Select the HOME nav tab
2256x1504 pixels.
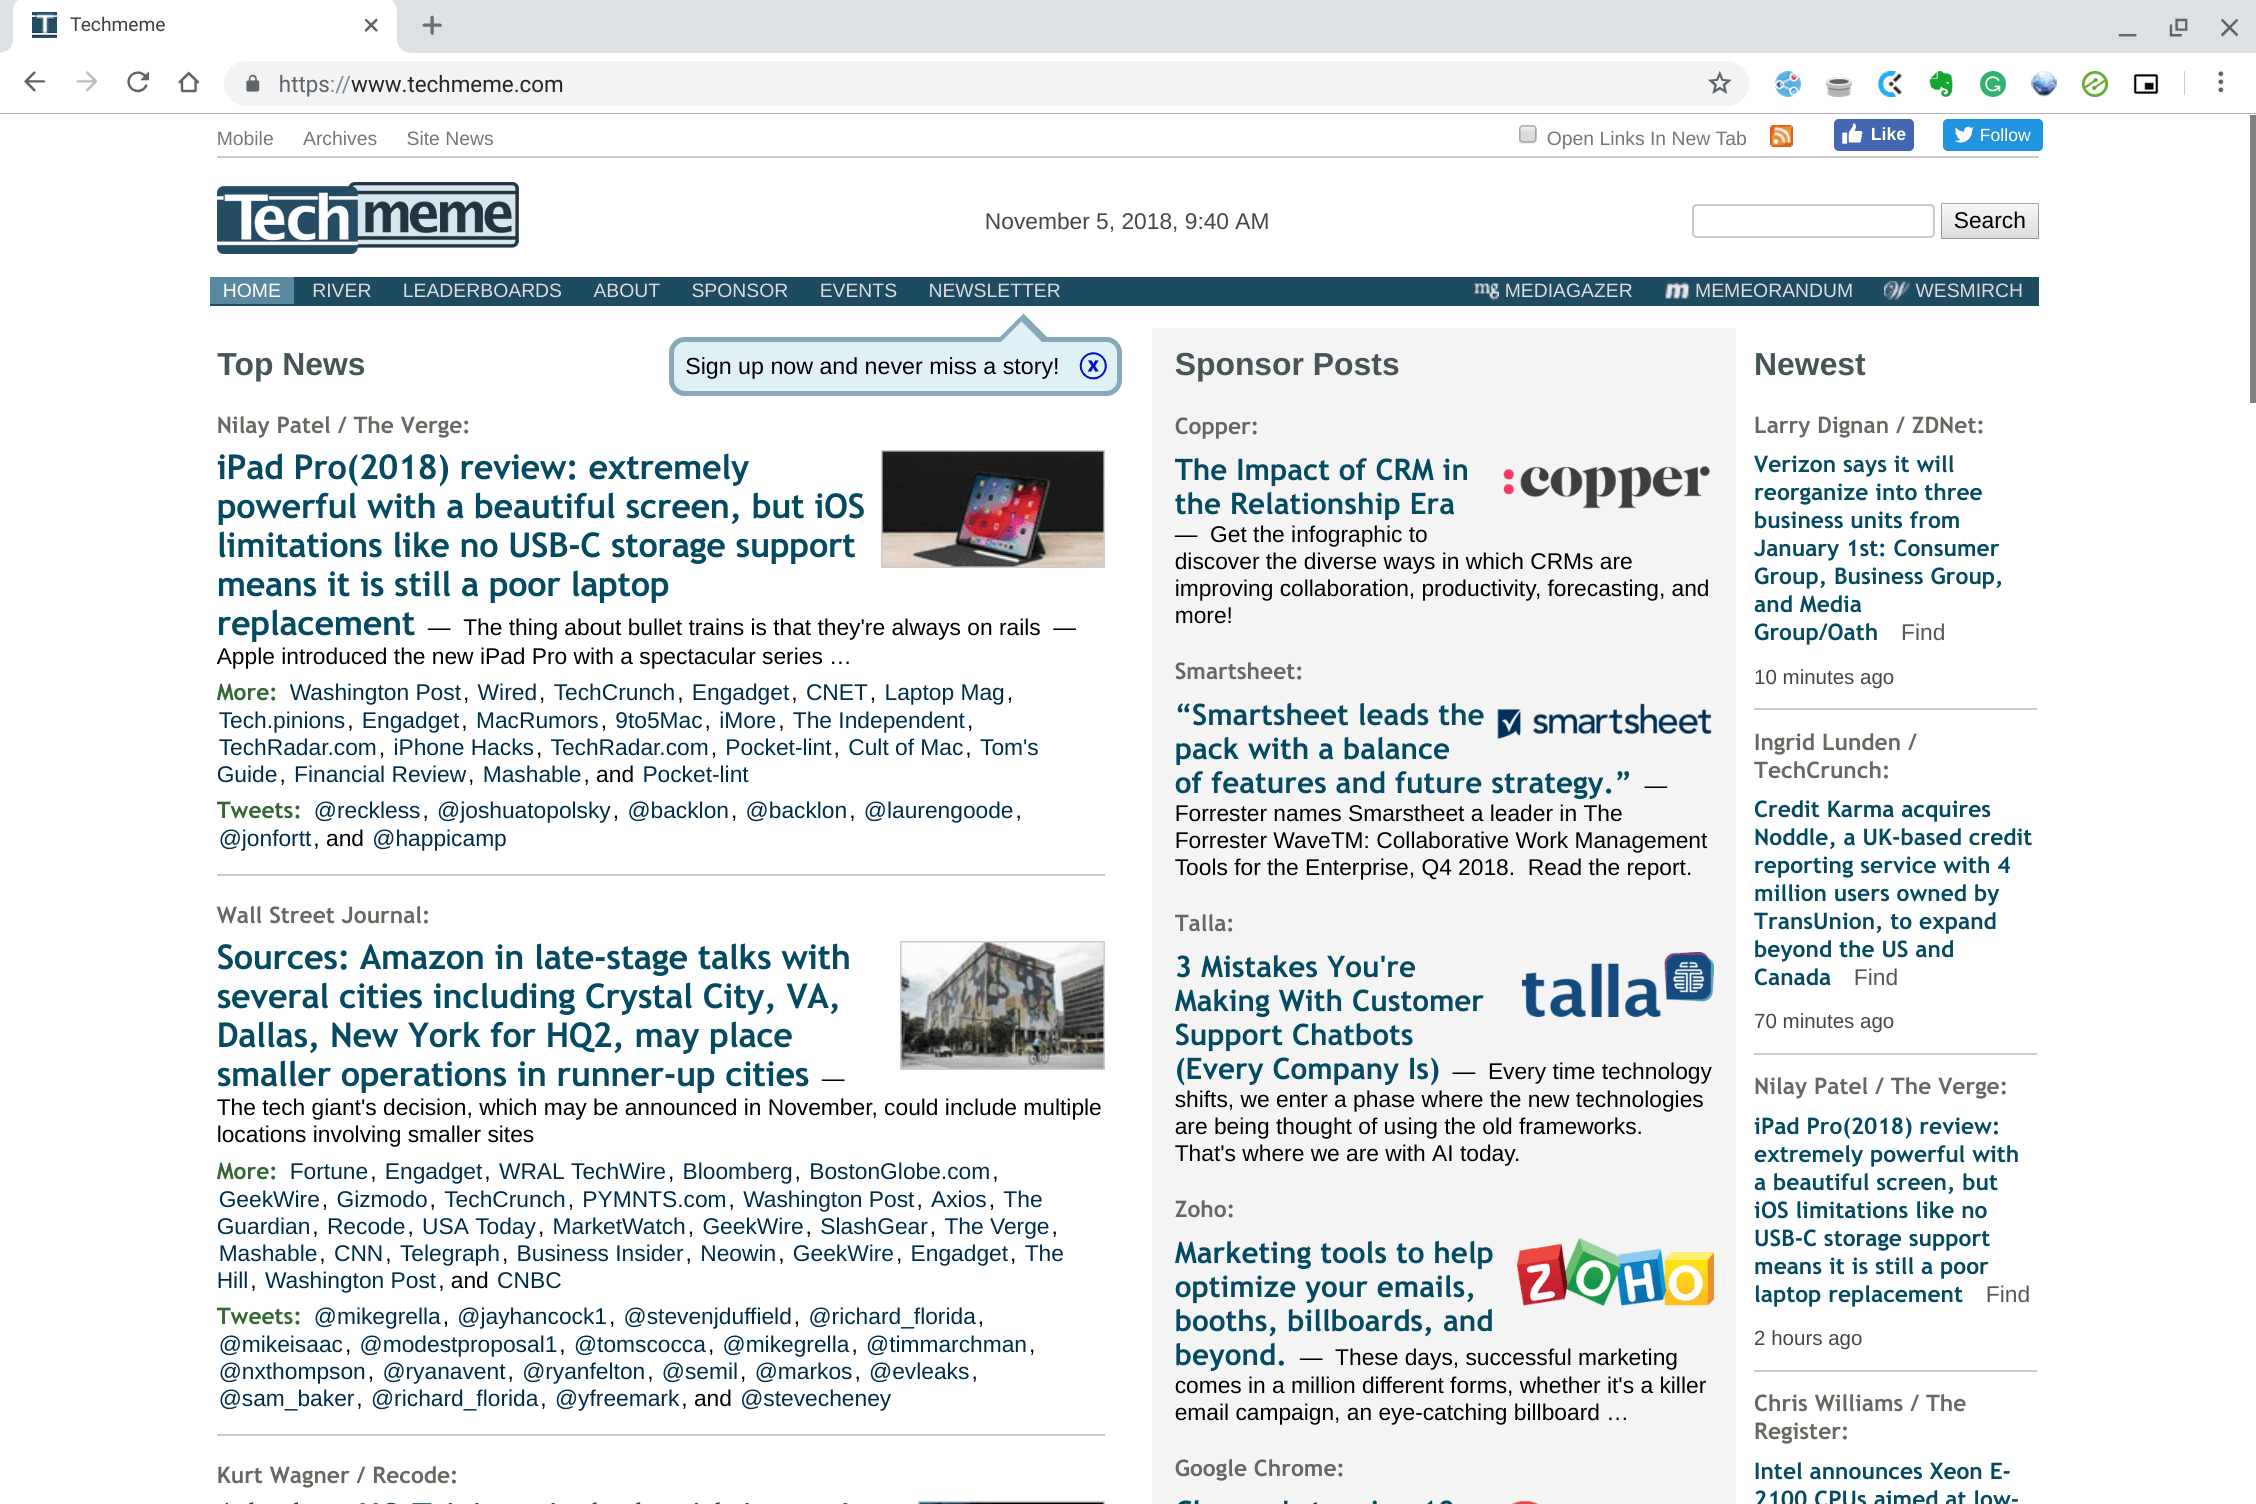251,291
